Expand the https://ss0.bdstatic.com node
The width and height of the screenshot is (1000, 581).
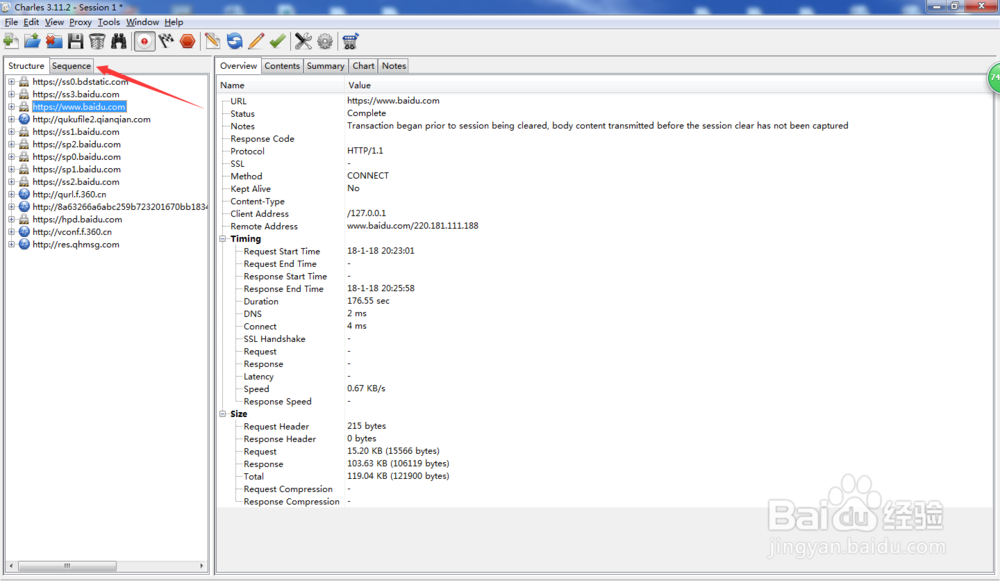11,82
